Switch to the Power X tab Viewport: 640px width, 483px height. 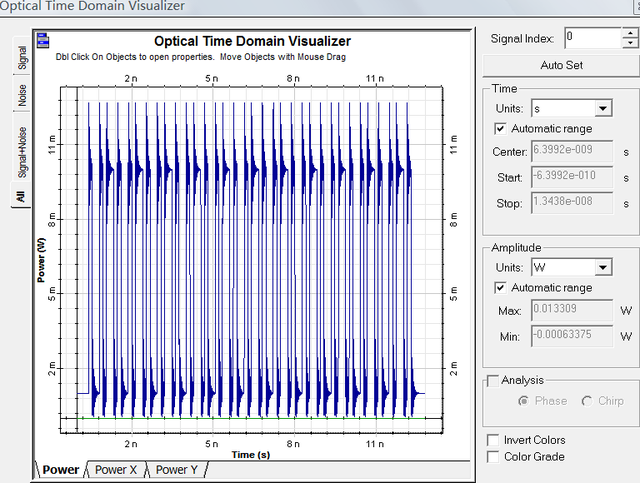(116, 470)
